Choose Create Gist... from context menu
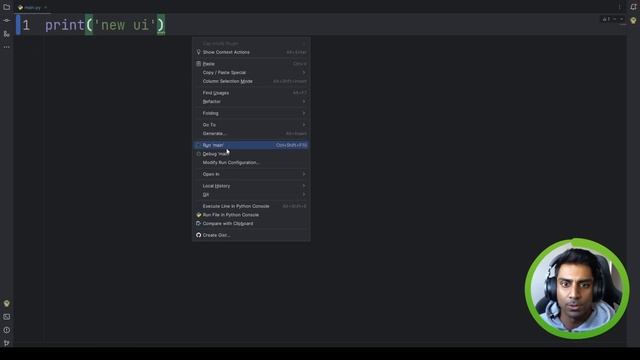 pos(251,235)
